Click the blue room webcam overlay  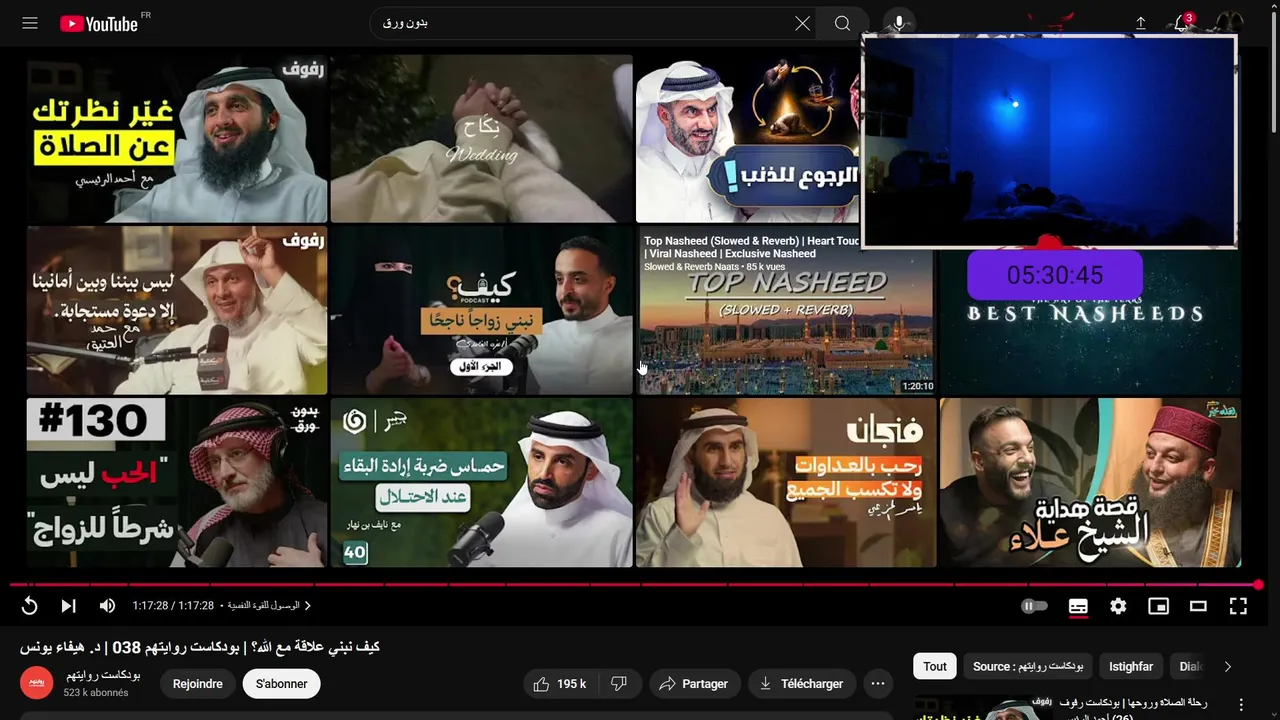pos(1049,140)
